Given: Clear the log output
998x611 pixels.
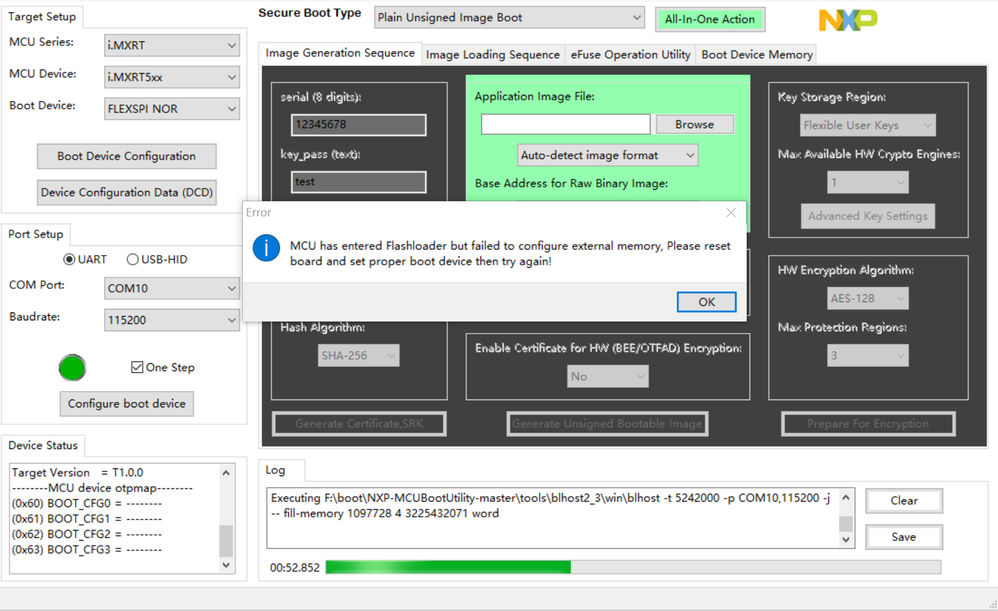Looking at the screenshot, I should (904, 501).
